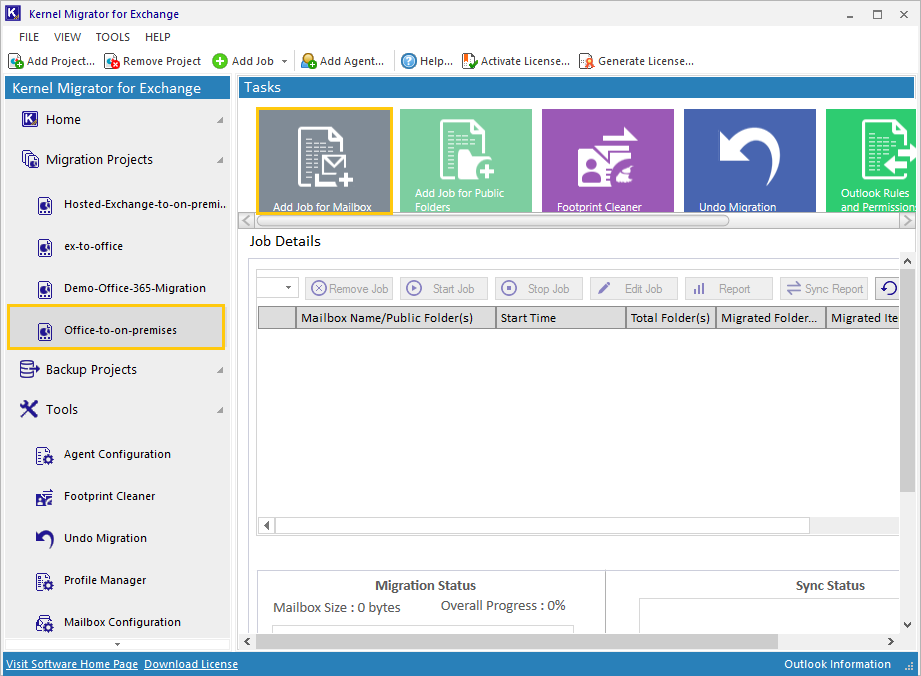Click the Total Folder(s) column header

671,318
